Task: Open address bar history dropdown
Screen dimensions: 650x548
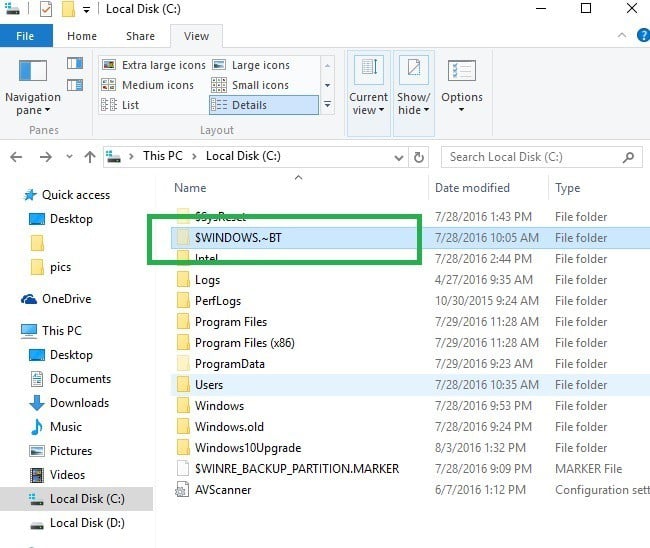Action: click(399, 157)
